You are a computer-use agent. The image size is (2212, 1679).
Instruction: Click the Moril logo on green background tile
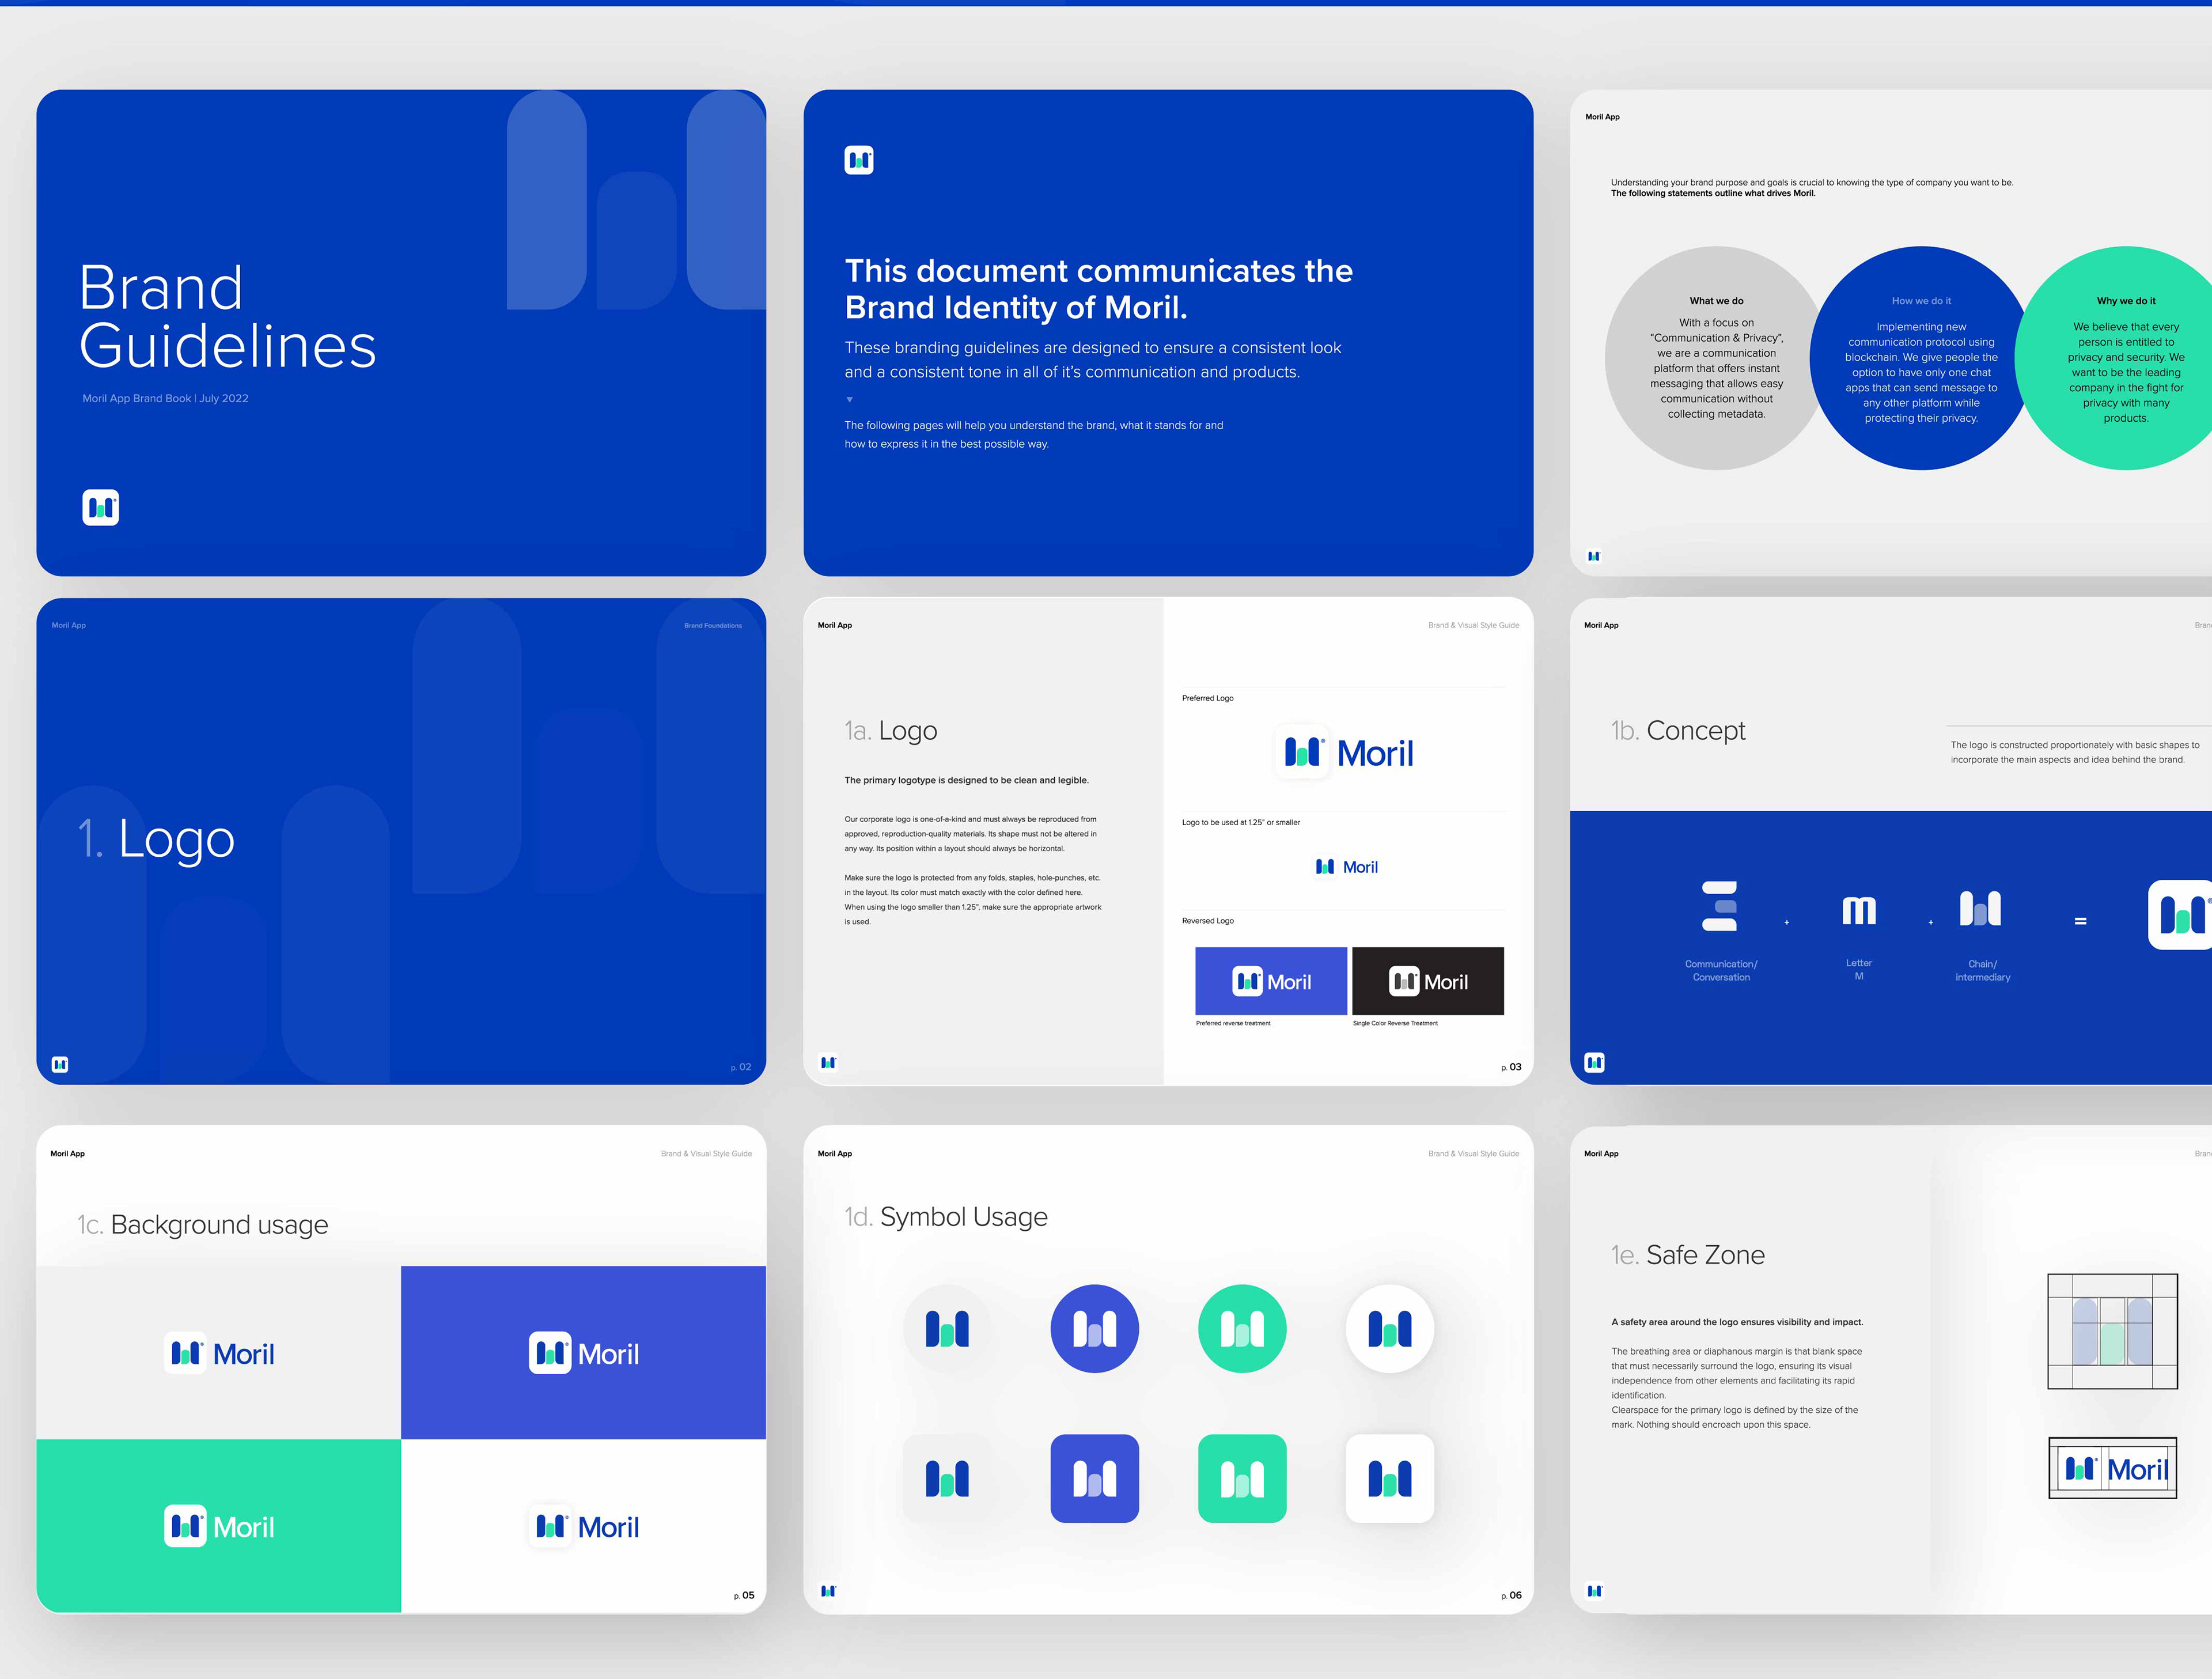coord(219,1527)
